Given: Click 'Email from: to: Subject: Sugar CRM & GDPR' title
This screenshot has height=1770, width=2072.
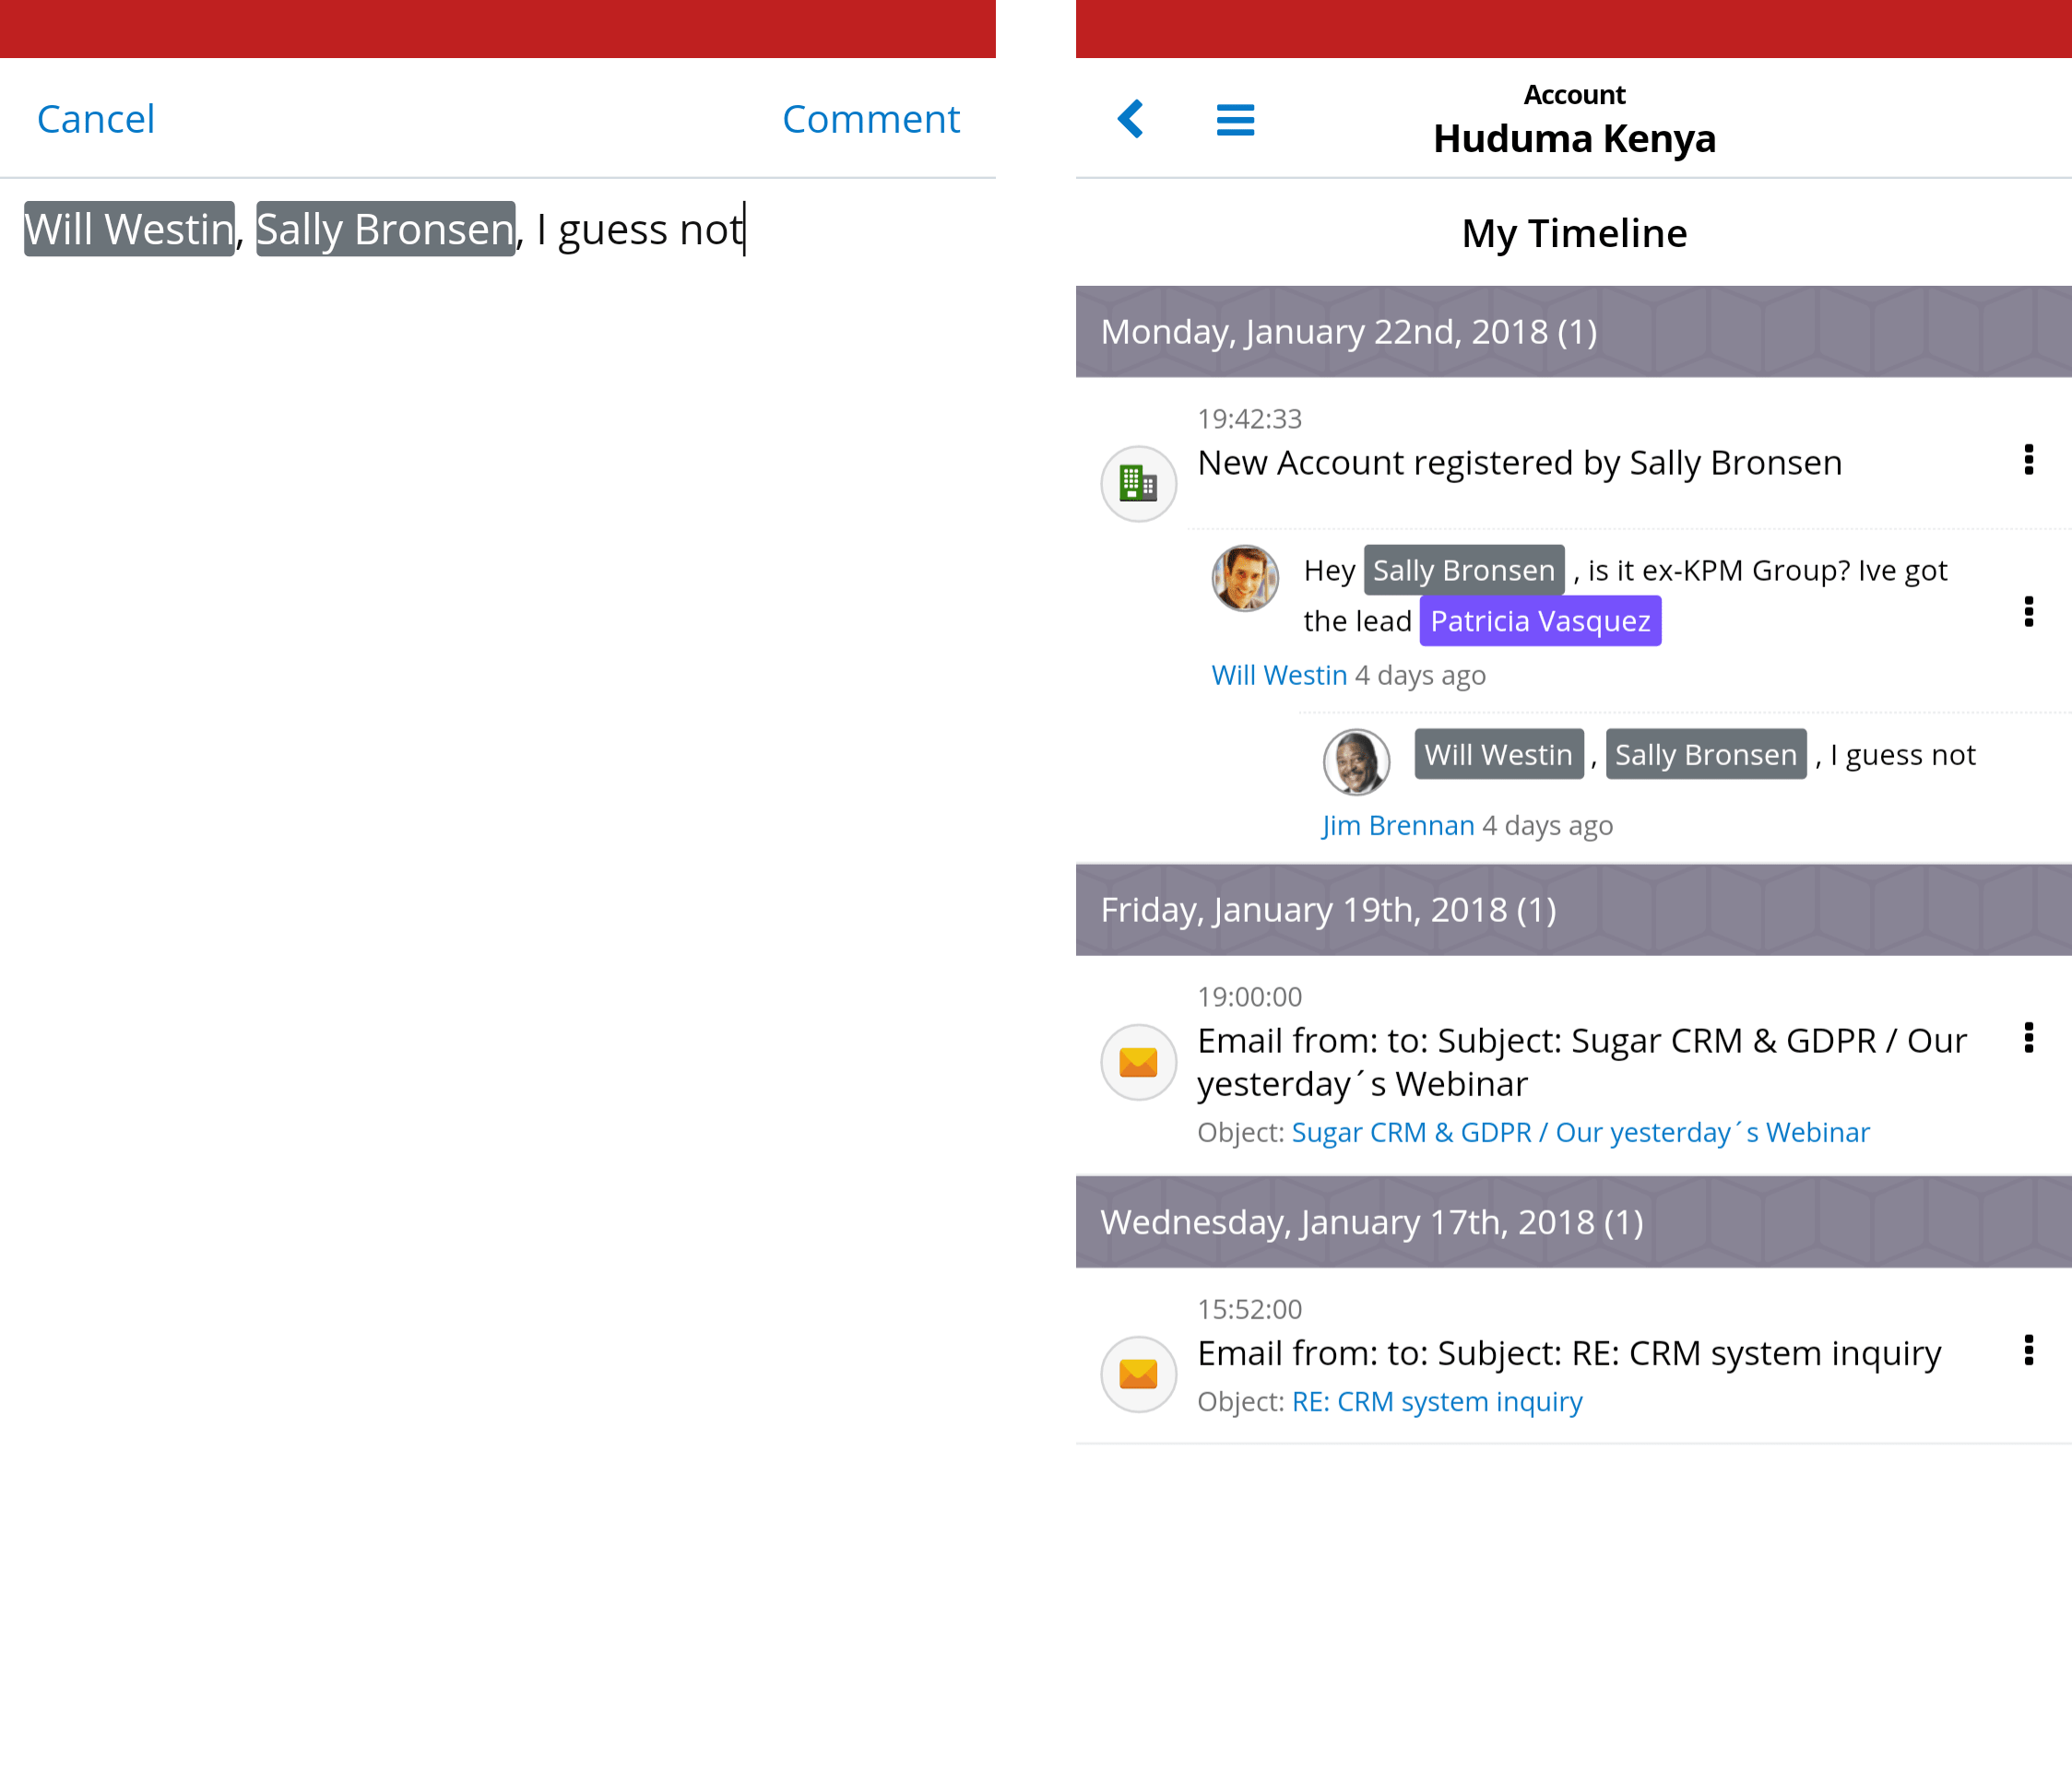Looking at the screenshot, I should 1582,1062.
